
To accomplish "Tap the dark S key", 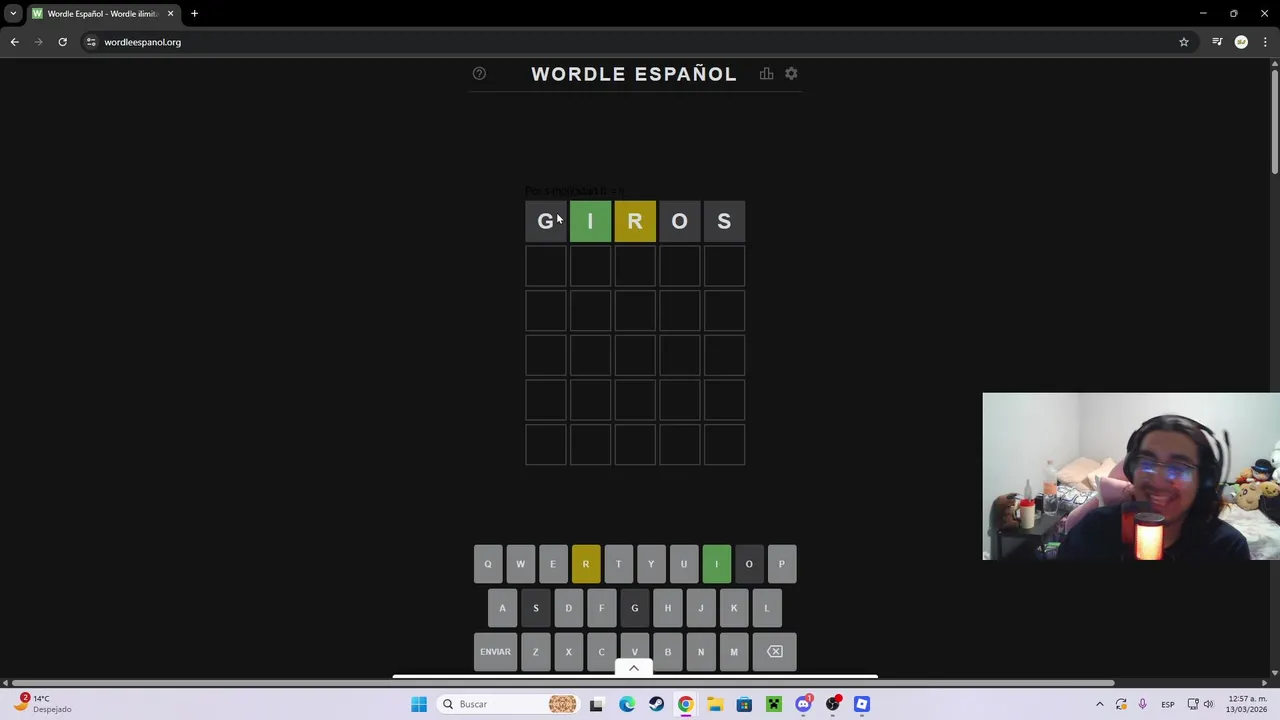I will pyautogui.click(x=535, y=608).
